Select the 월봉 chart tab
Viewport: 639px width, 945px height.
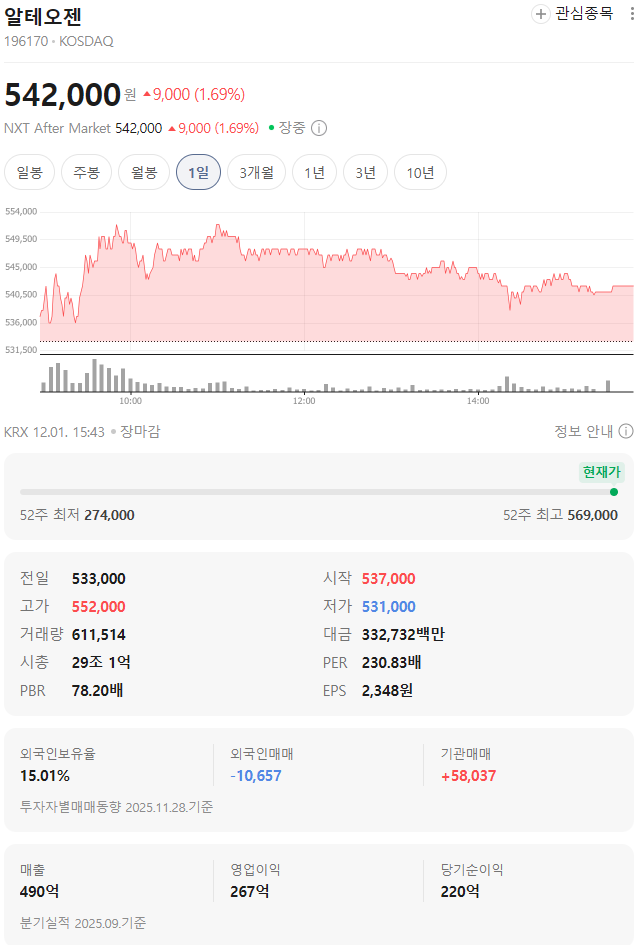144,172
